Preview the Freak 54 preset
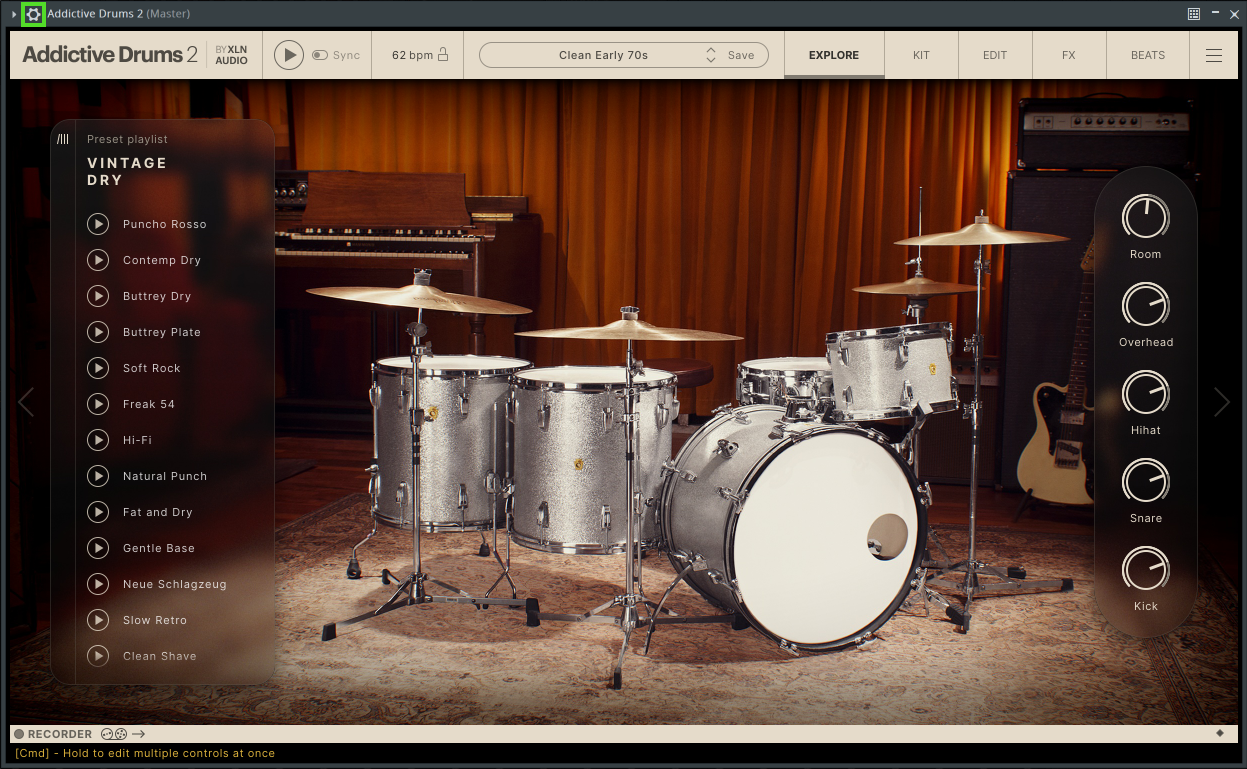Viewport: 1247px width, 769px height. click(x=98, y=404)
